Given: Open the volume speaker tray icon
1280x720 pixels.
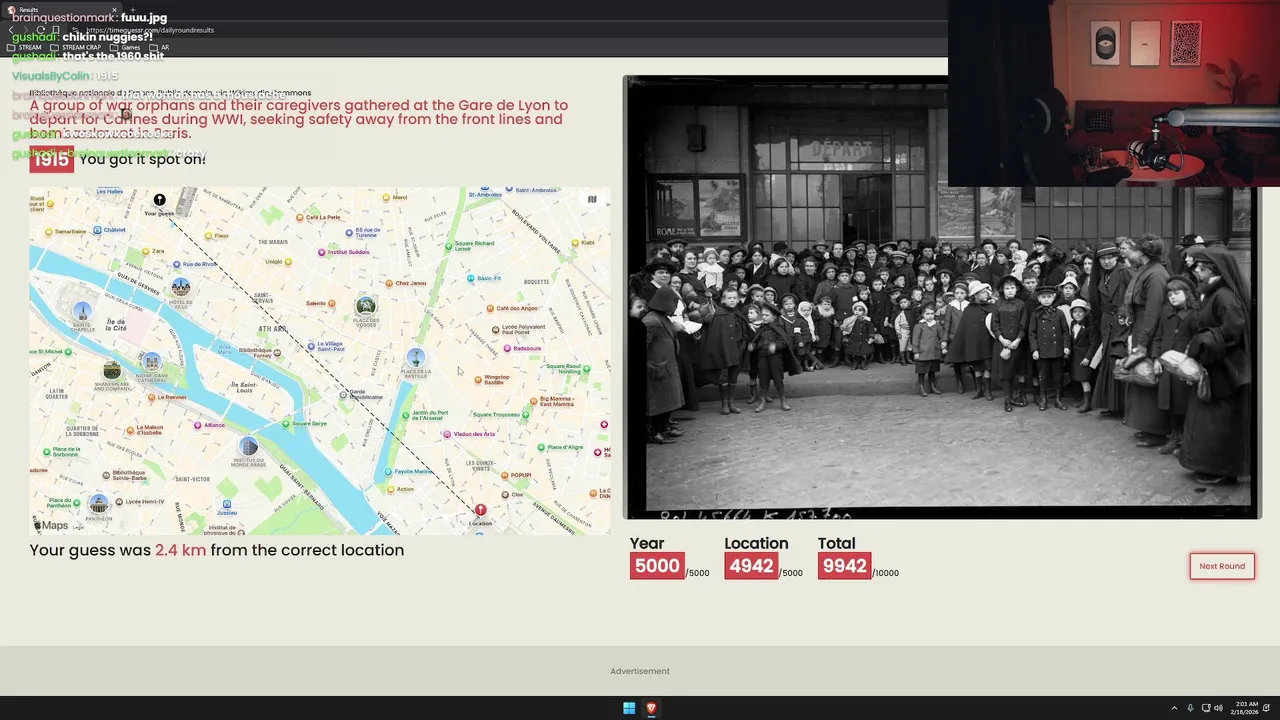Looking at the screenshot, I should (x=1218, y=708).
